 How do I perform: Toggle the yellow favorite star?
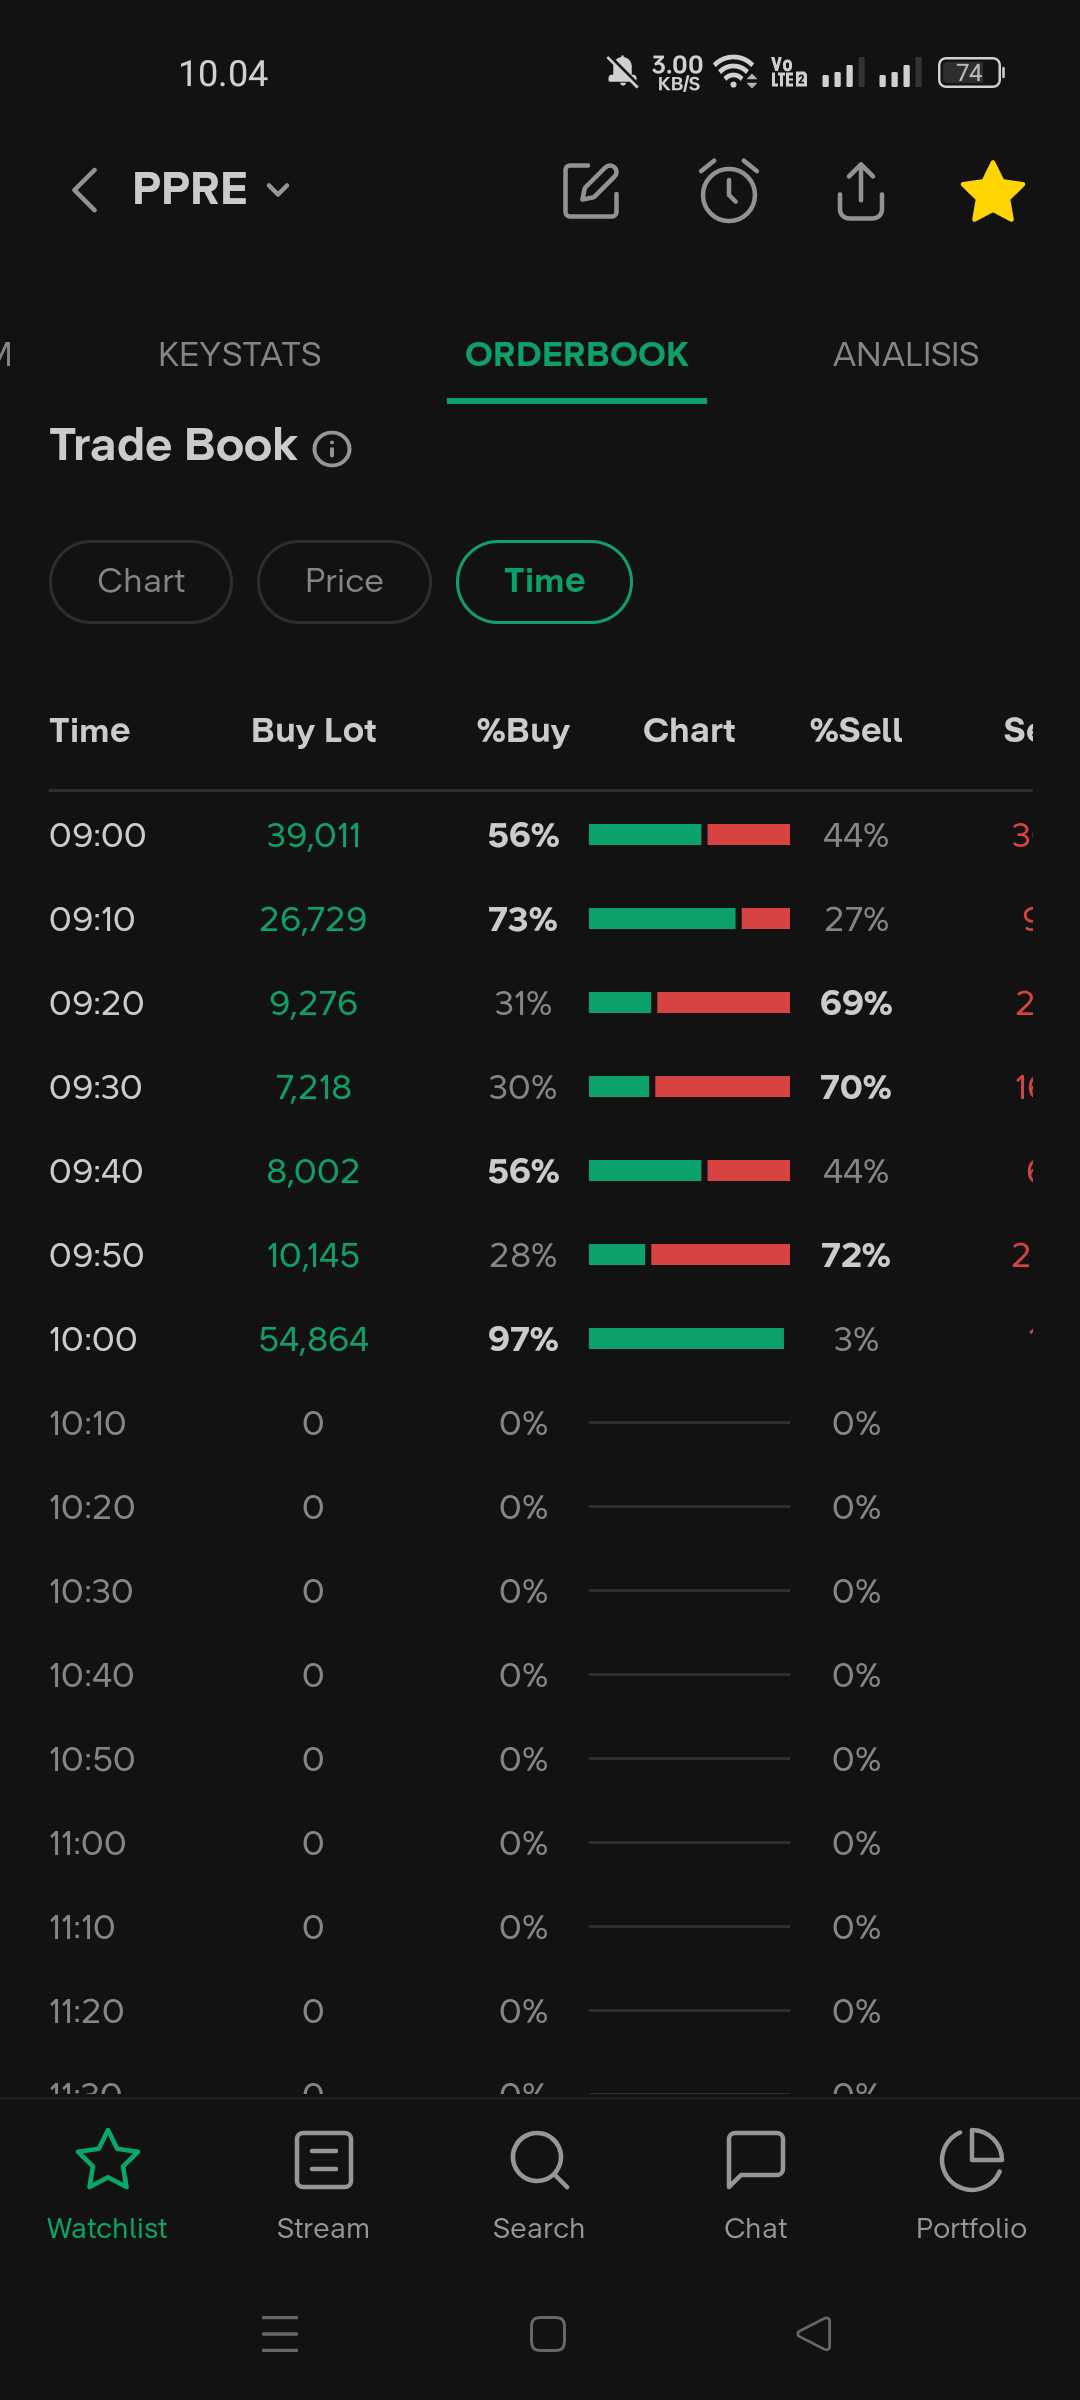[x=992, y=191]
